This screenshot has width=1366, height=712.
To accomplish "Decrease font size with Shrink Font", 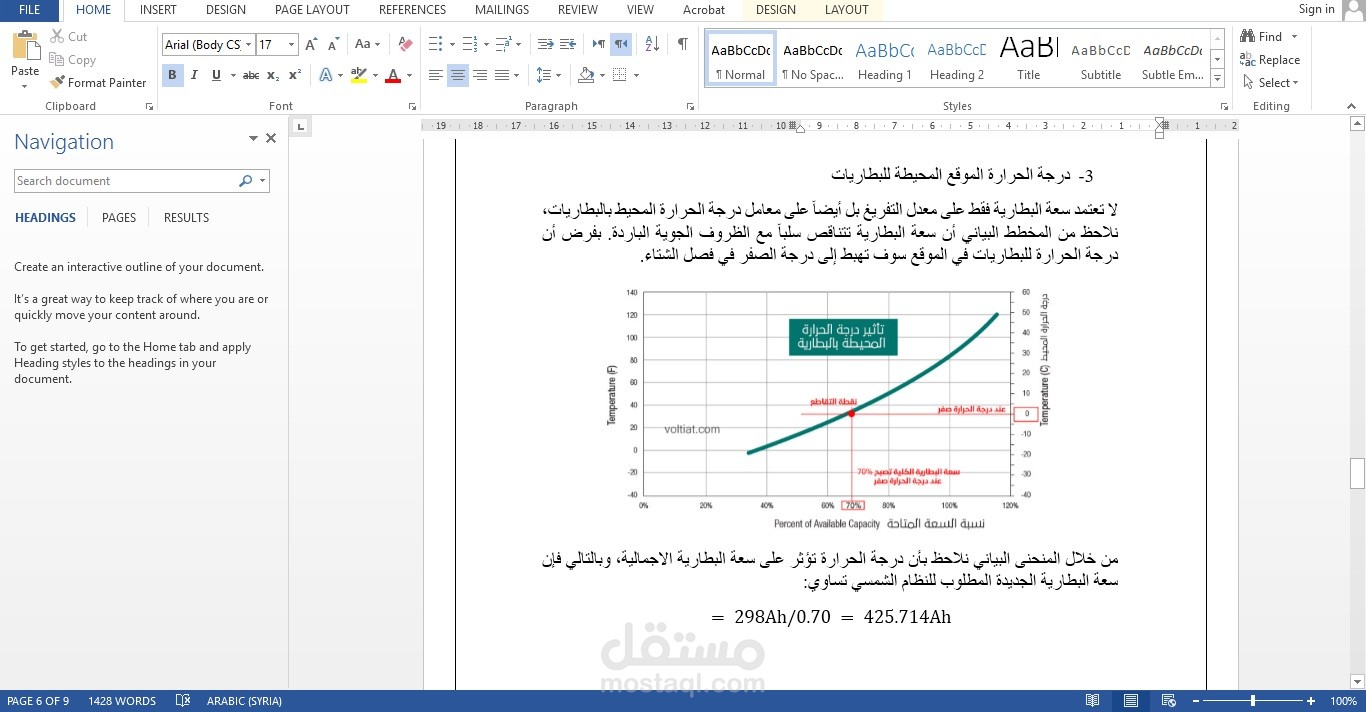I will pos(333,44).
